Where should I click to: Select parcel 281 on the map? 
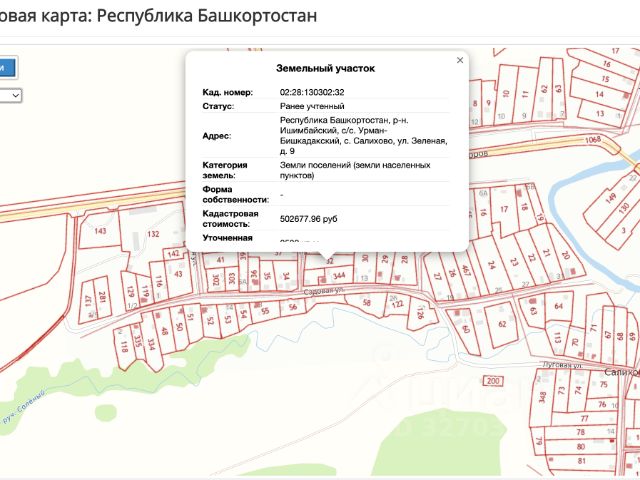[102, 297]
